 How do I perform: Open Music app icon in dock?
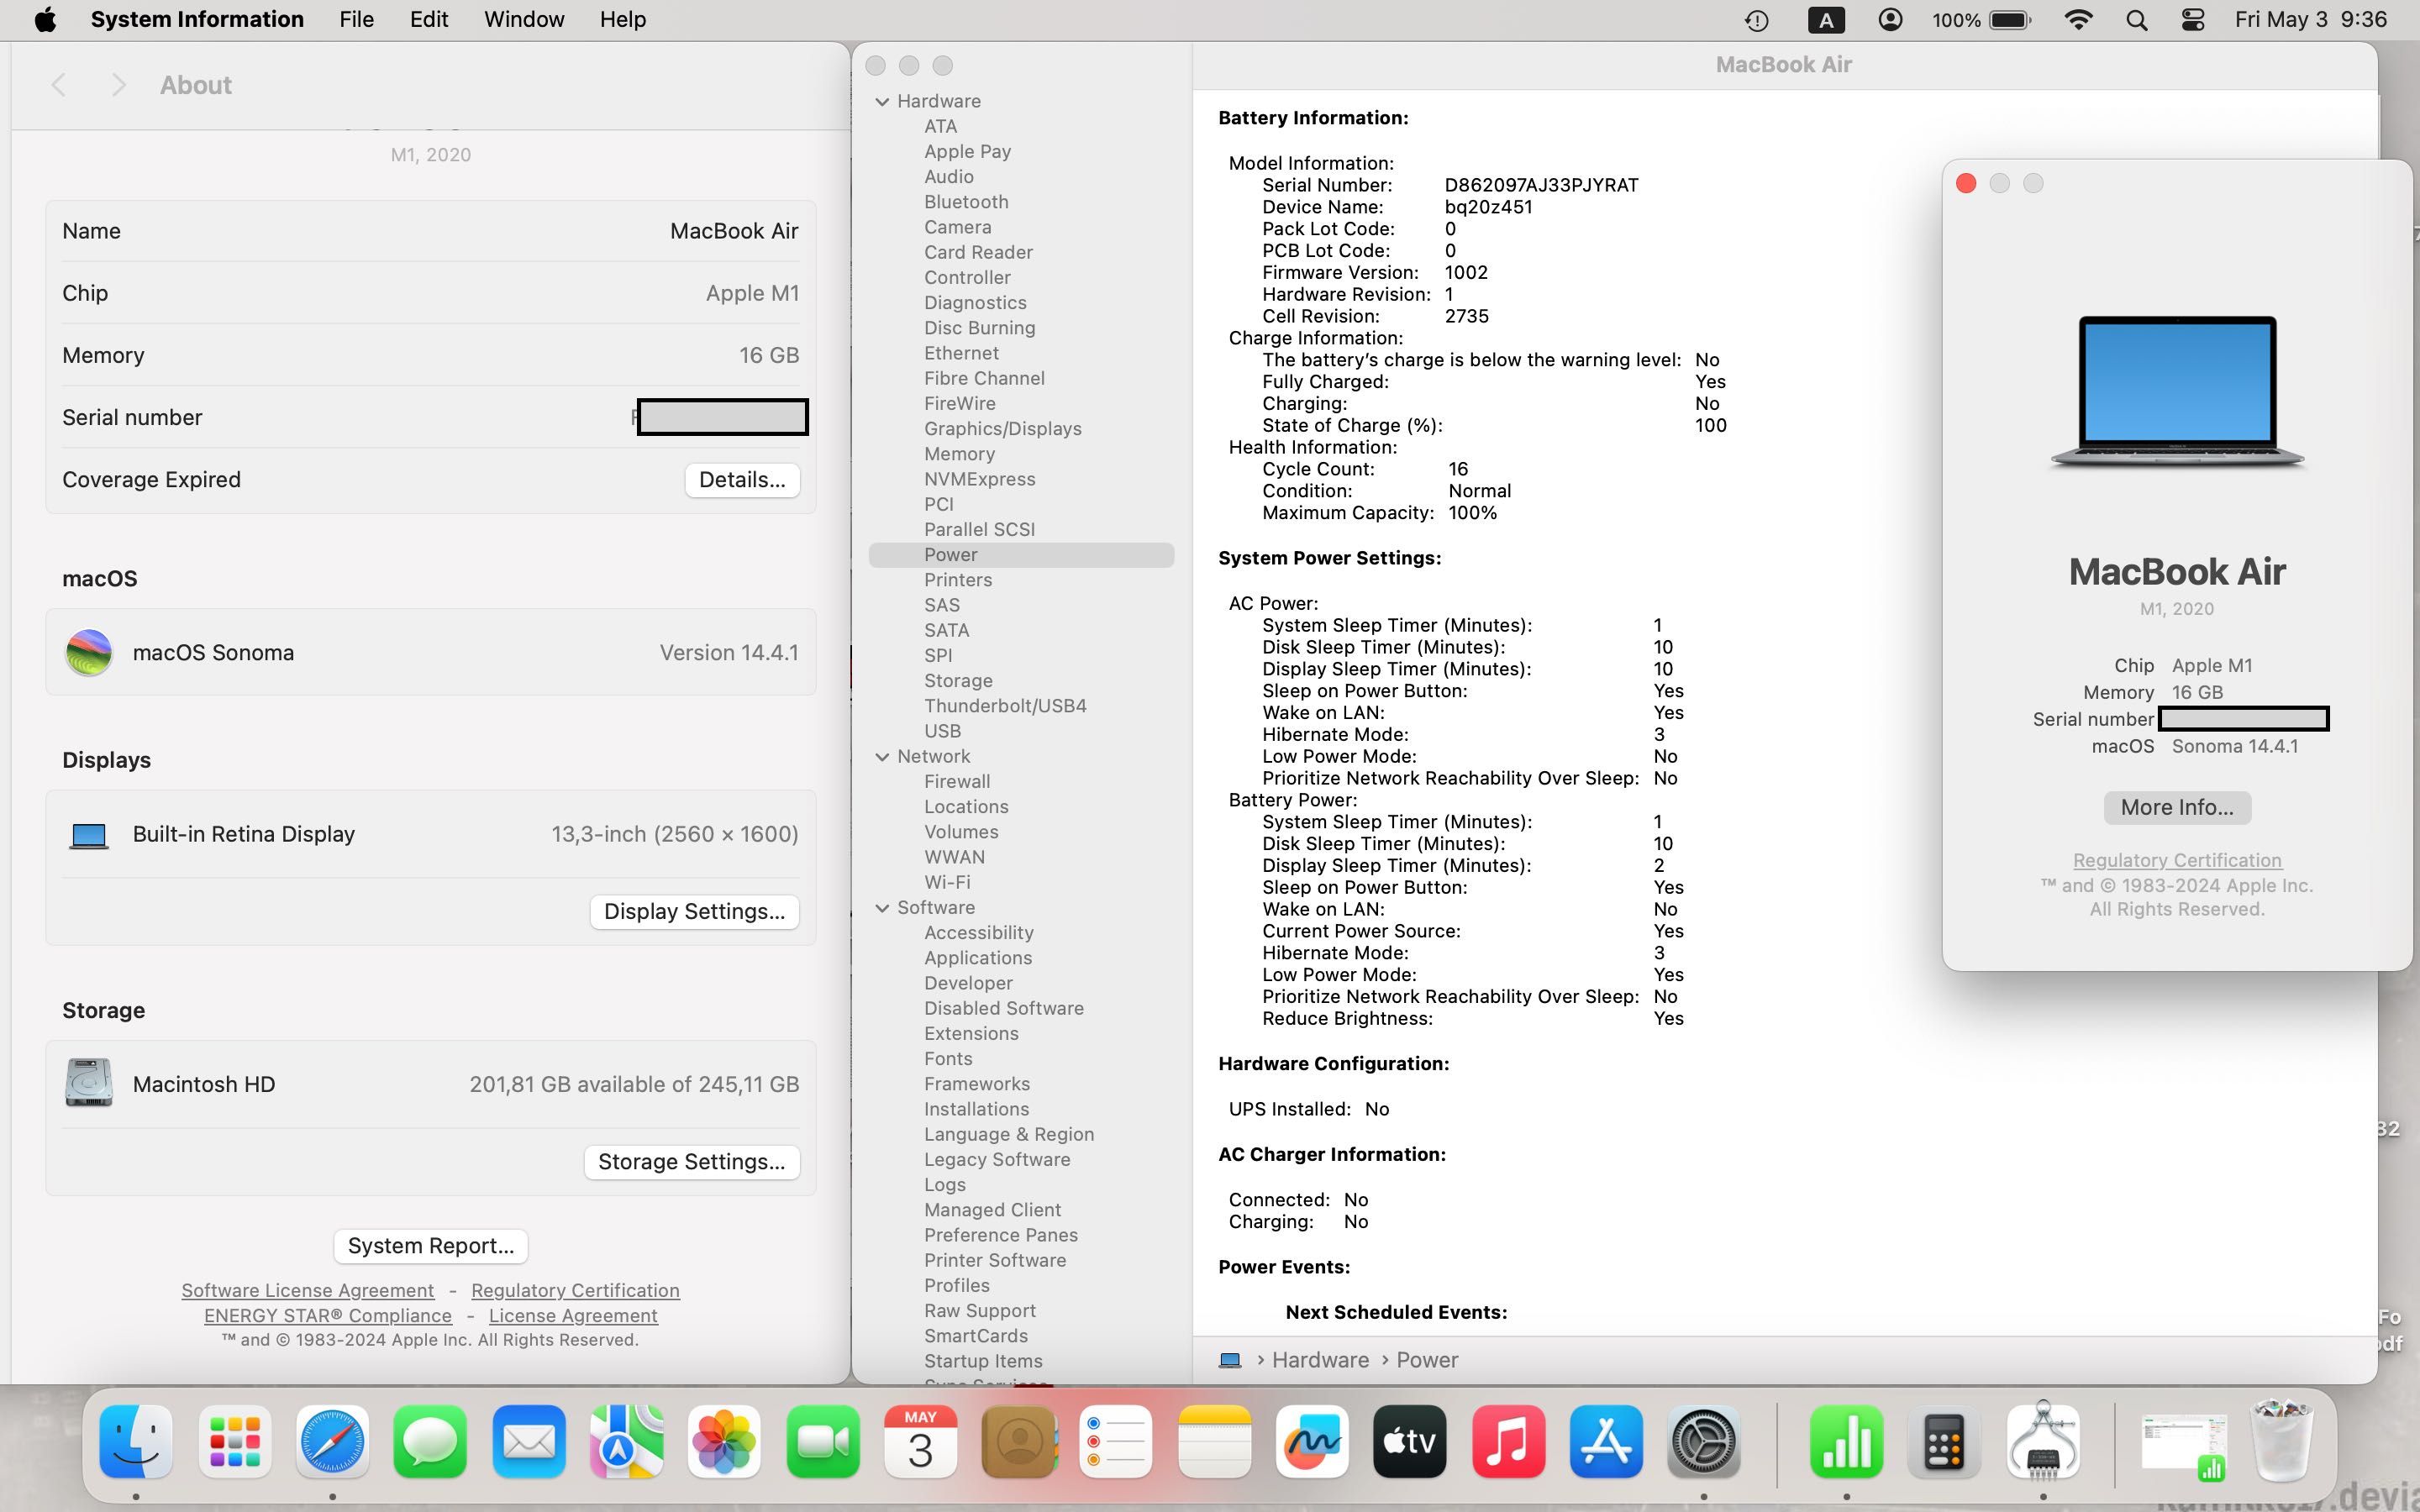point(1507,1442)
